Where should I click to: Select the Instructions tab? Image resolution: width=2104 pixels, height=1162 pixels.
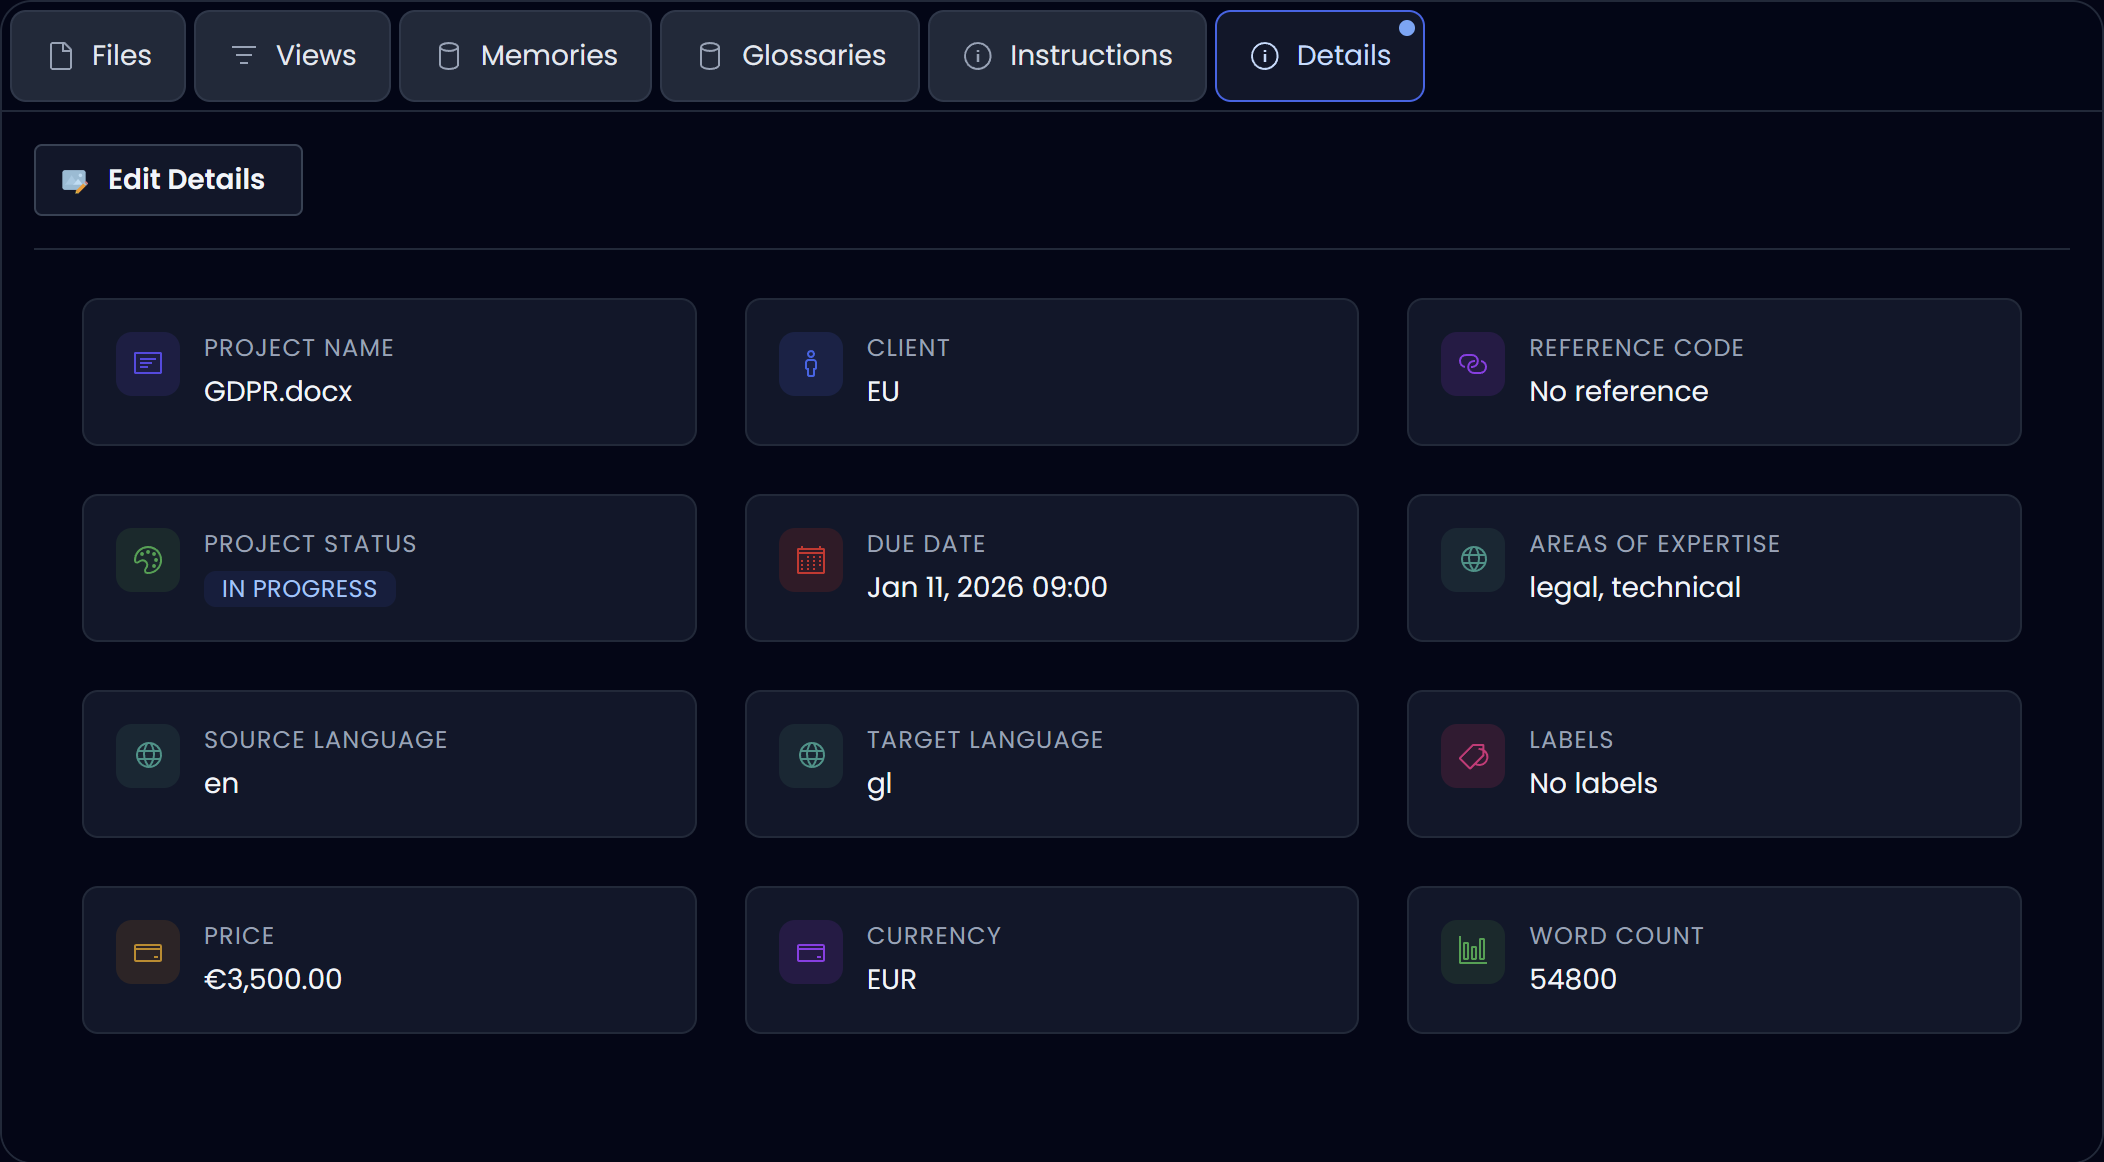(x=1067, y=56)
